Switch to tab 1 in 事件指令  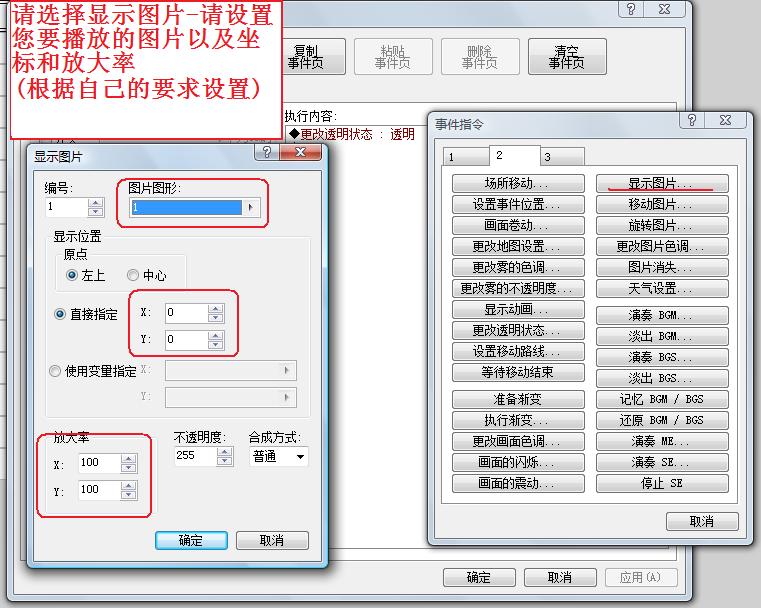coord(465,157)
